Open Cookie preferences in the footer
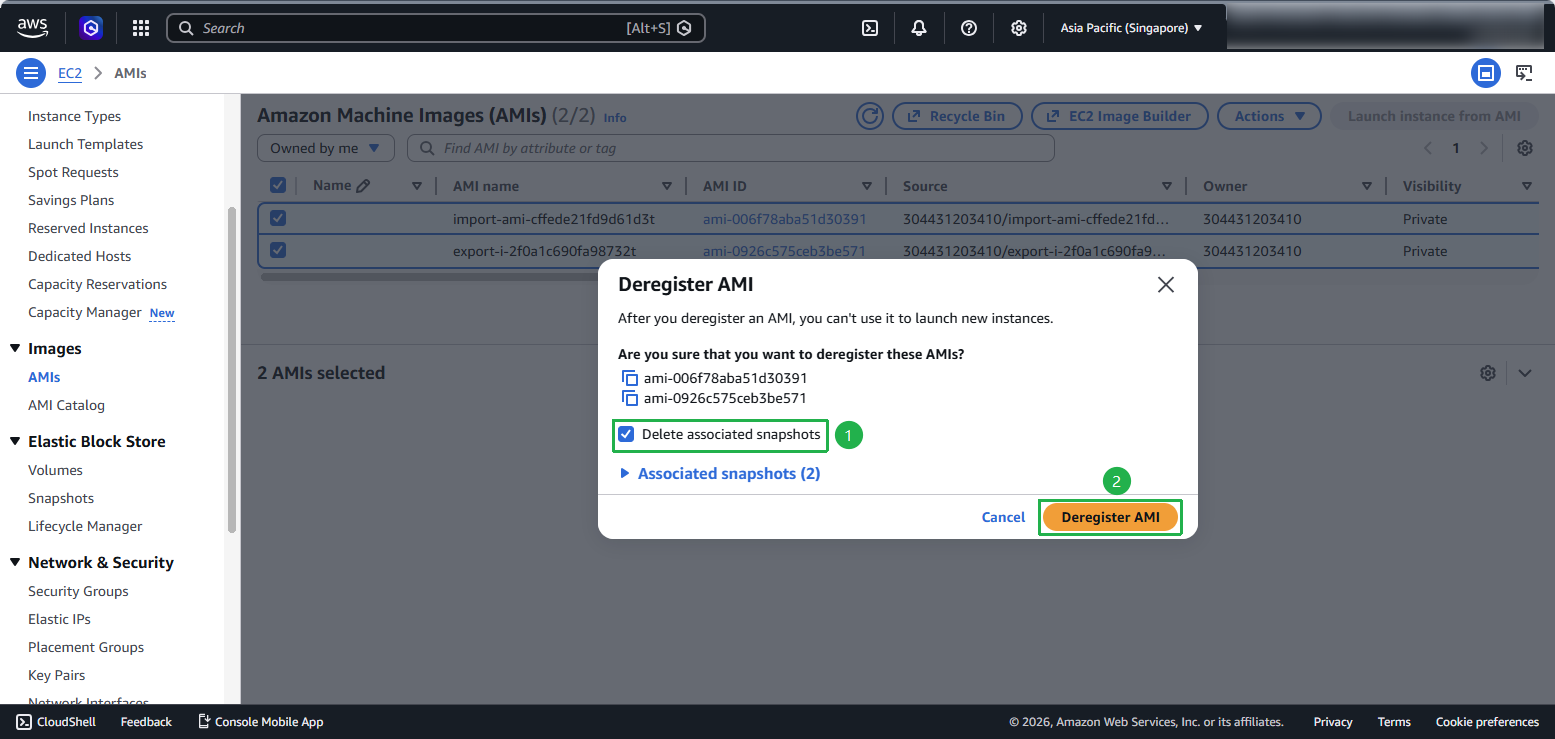Viewport: 1555px width, 739px height. 1487,722
